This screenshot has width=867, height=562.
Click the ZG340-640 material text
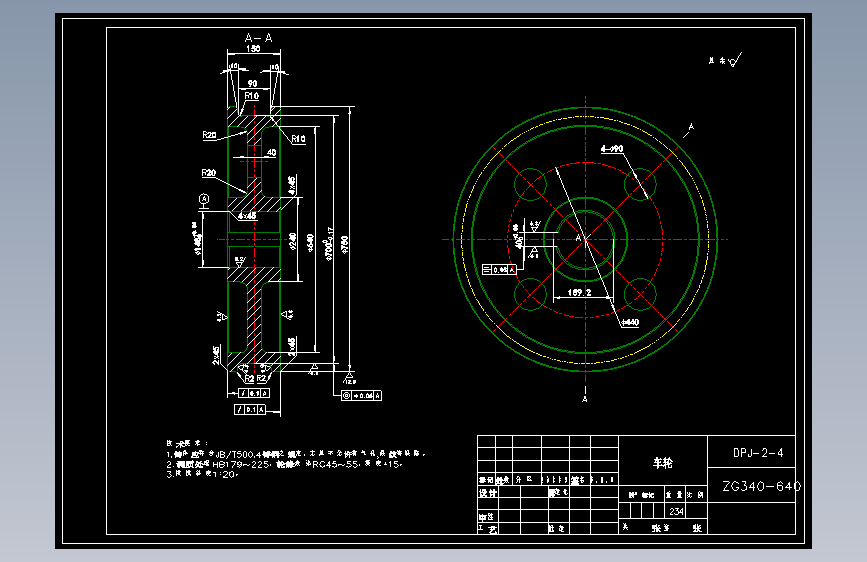click(761, 486)
